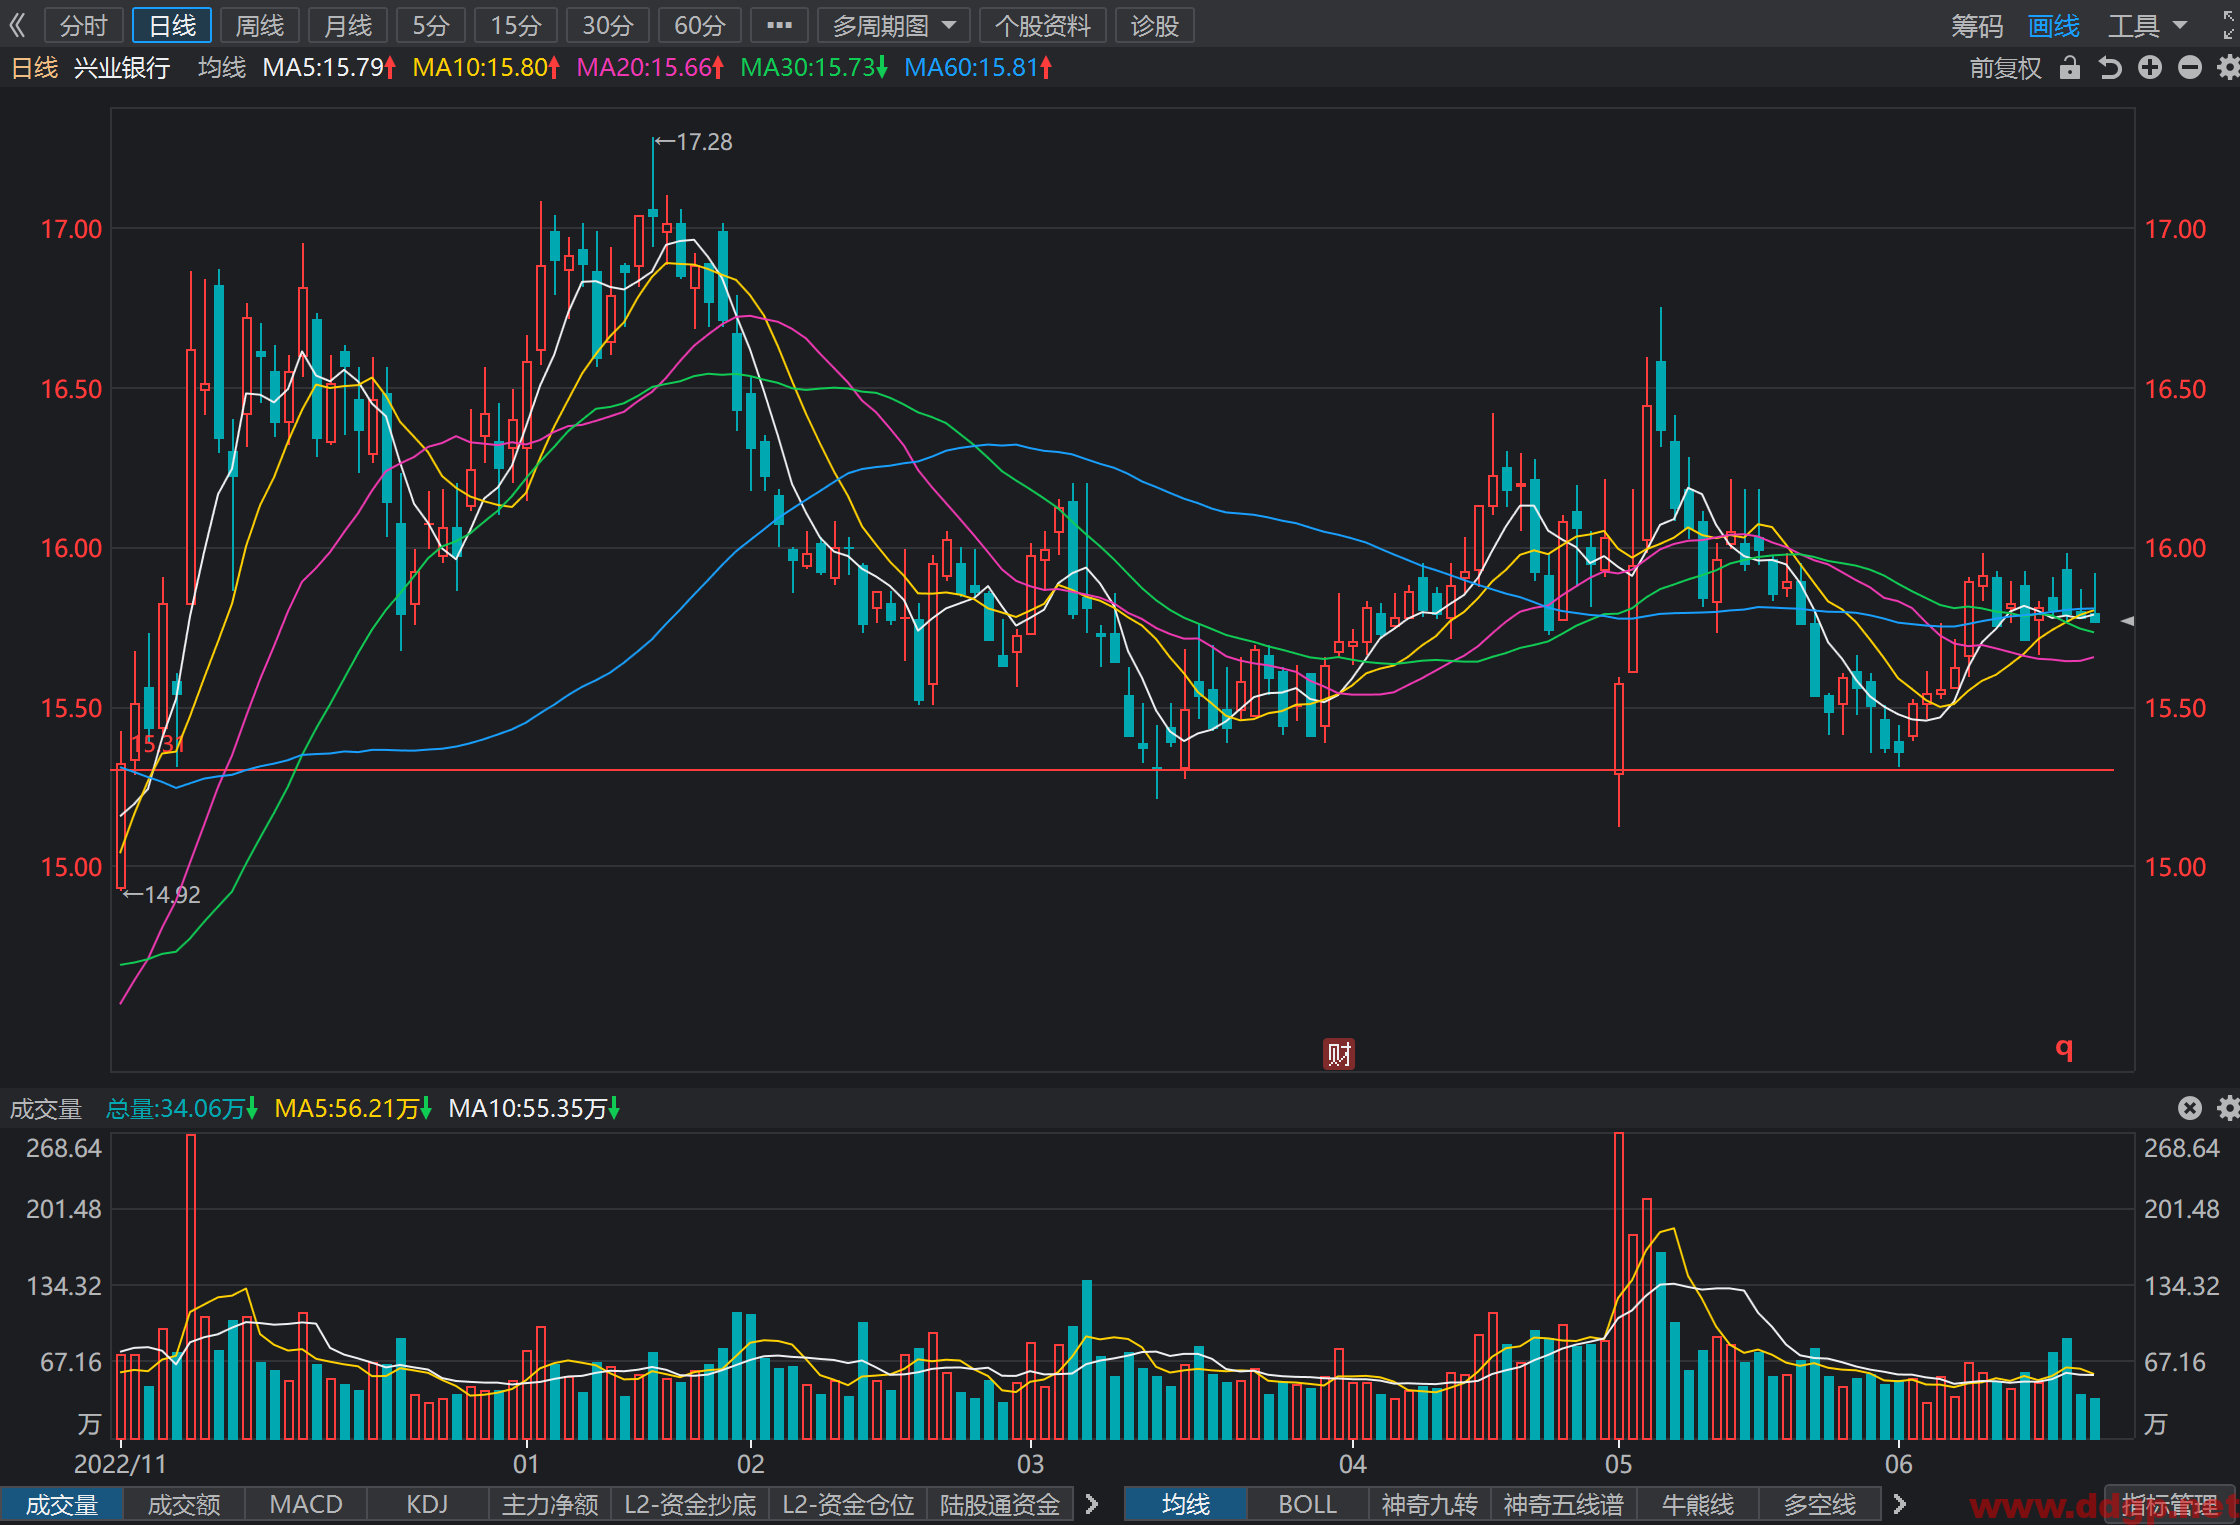Screen dimensions: 2240x1525
Task: Expand the 多周期图 dropdown
Action: [x=894, y=25]
